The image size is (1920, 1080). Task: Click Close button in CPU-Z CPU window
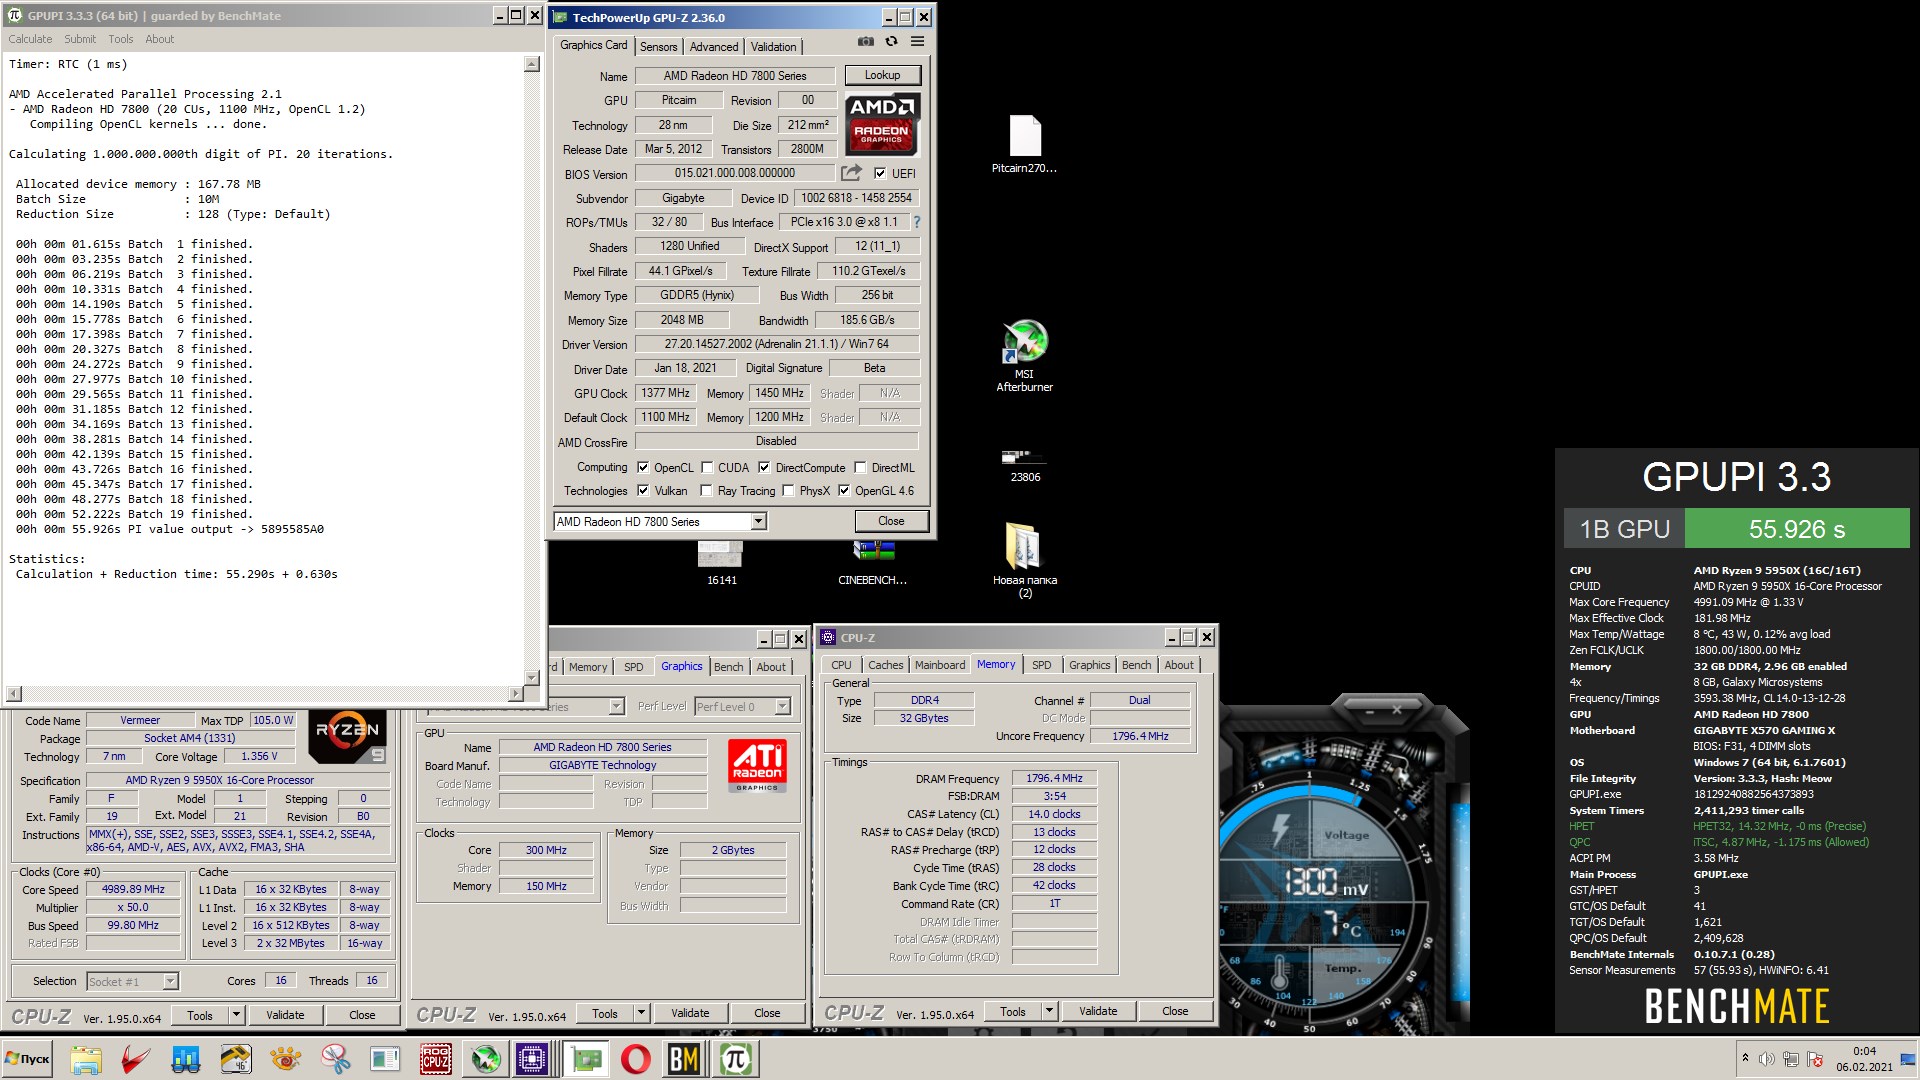[362, 1015]
